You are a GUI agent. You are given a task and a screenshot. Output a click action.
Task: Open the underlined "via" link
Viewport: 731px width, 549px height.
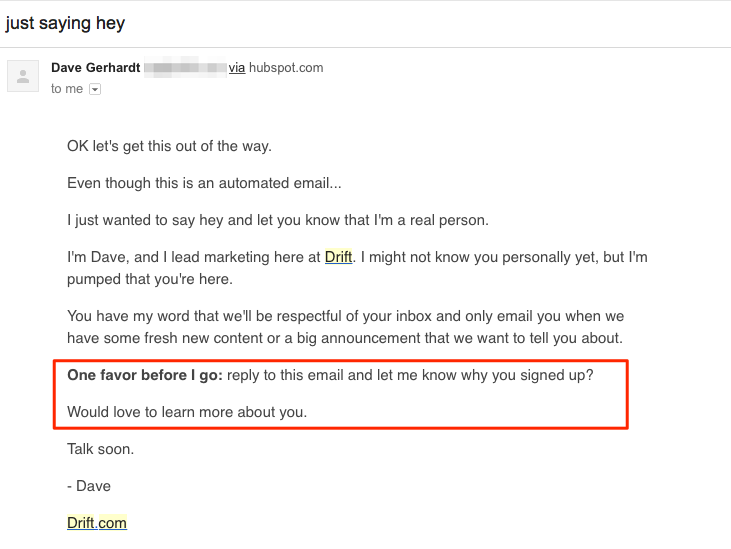pos(237,68)
